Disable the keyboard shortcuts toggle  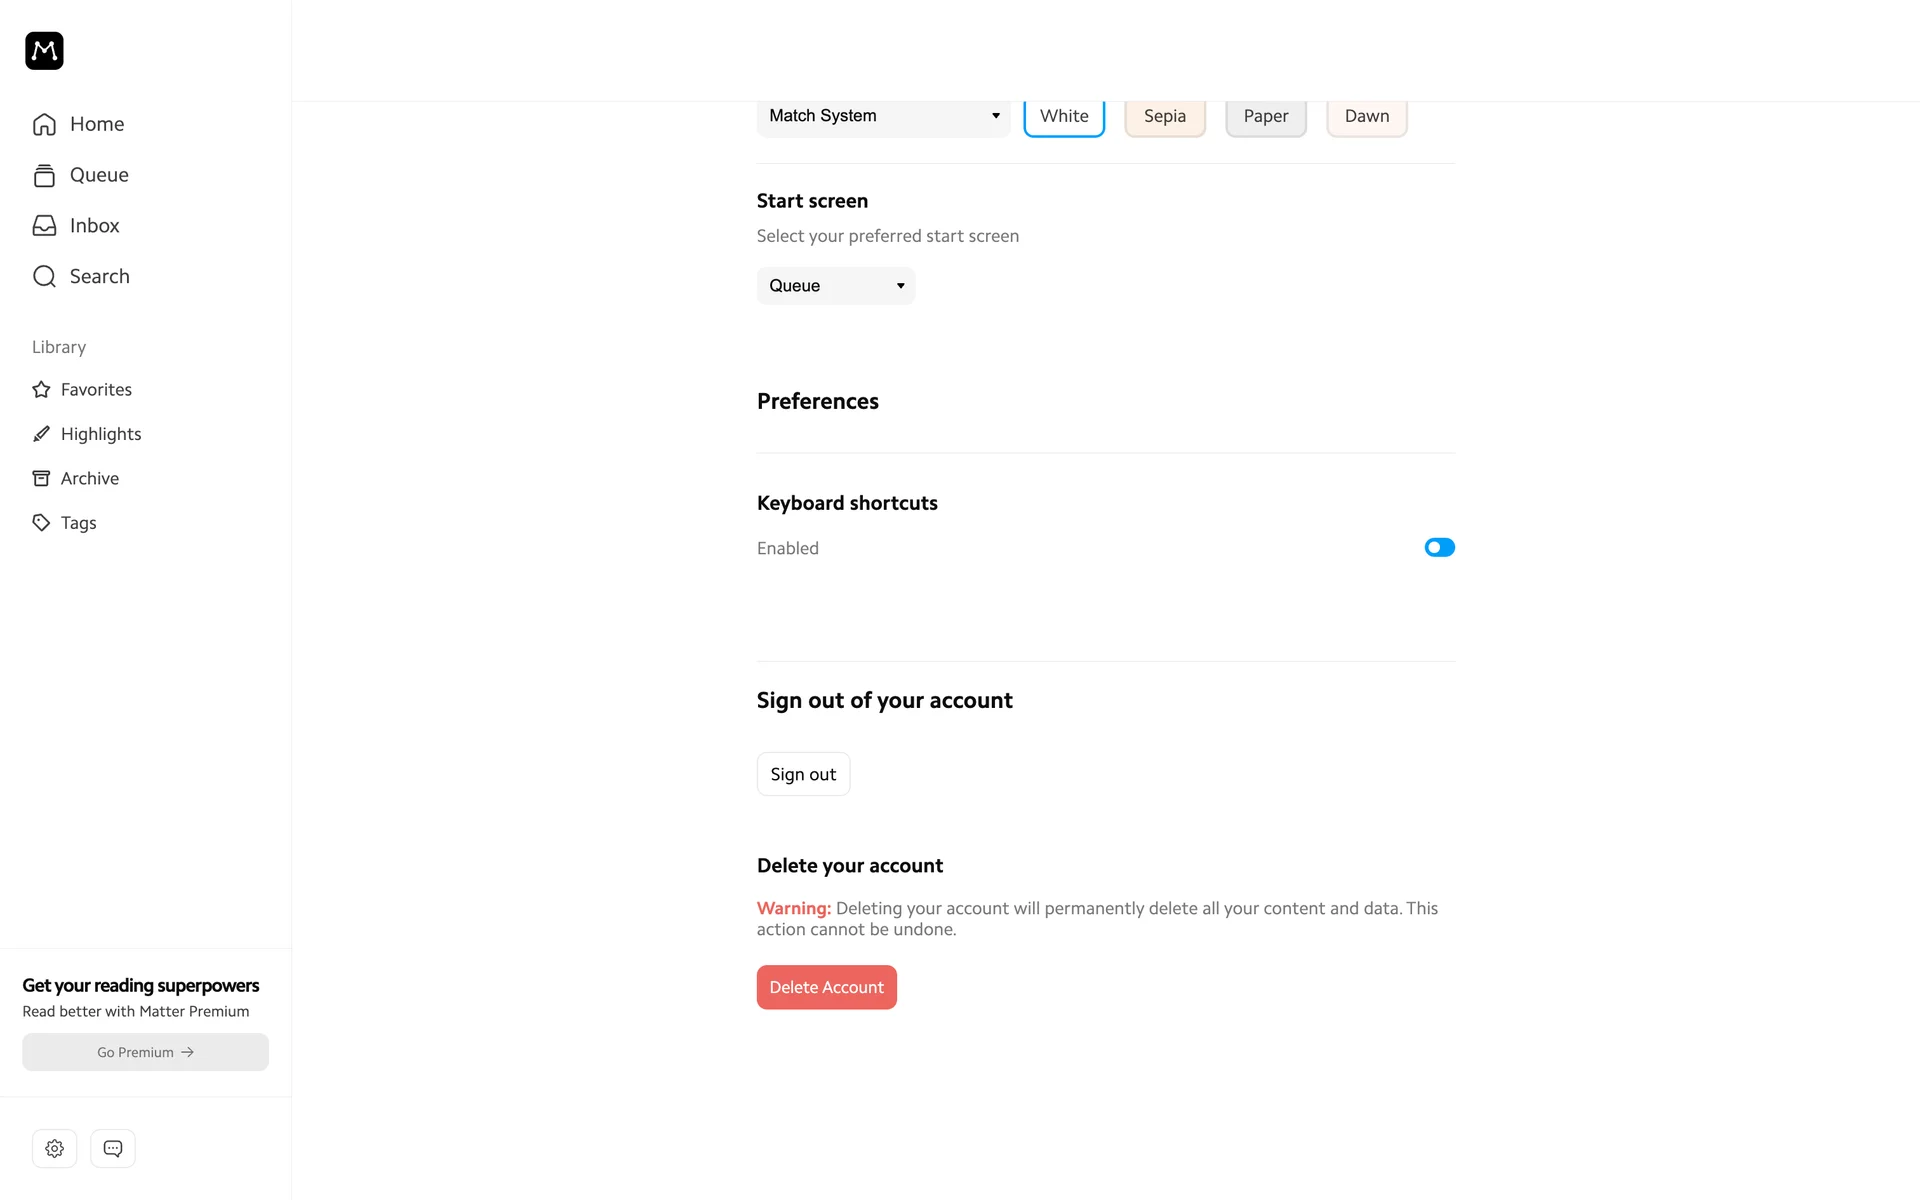(1439, 547)
